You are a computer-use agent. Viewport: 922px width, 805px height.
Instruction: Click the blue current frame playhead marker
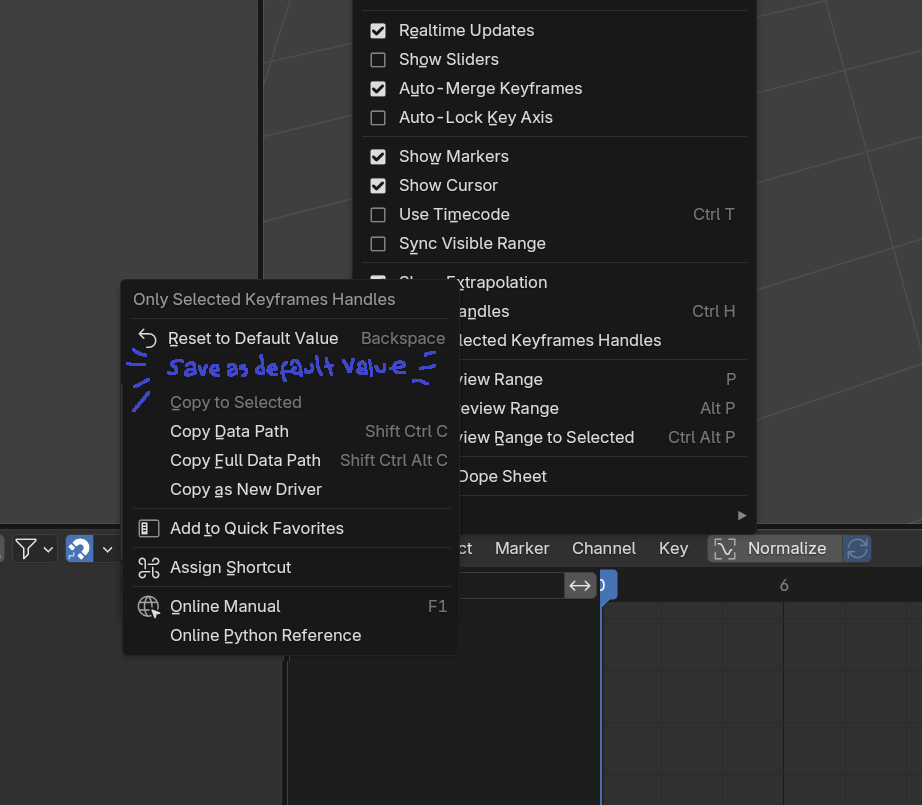[609, 585]
